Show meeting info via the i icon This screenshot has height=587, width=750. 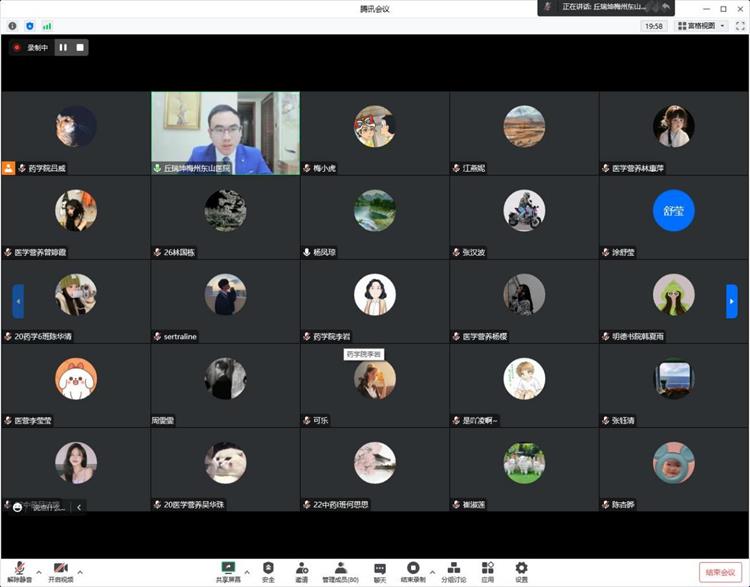[x=12, y=26]
